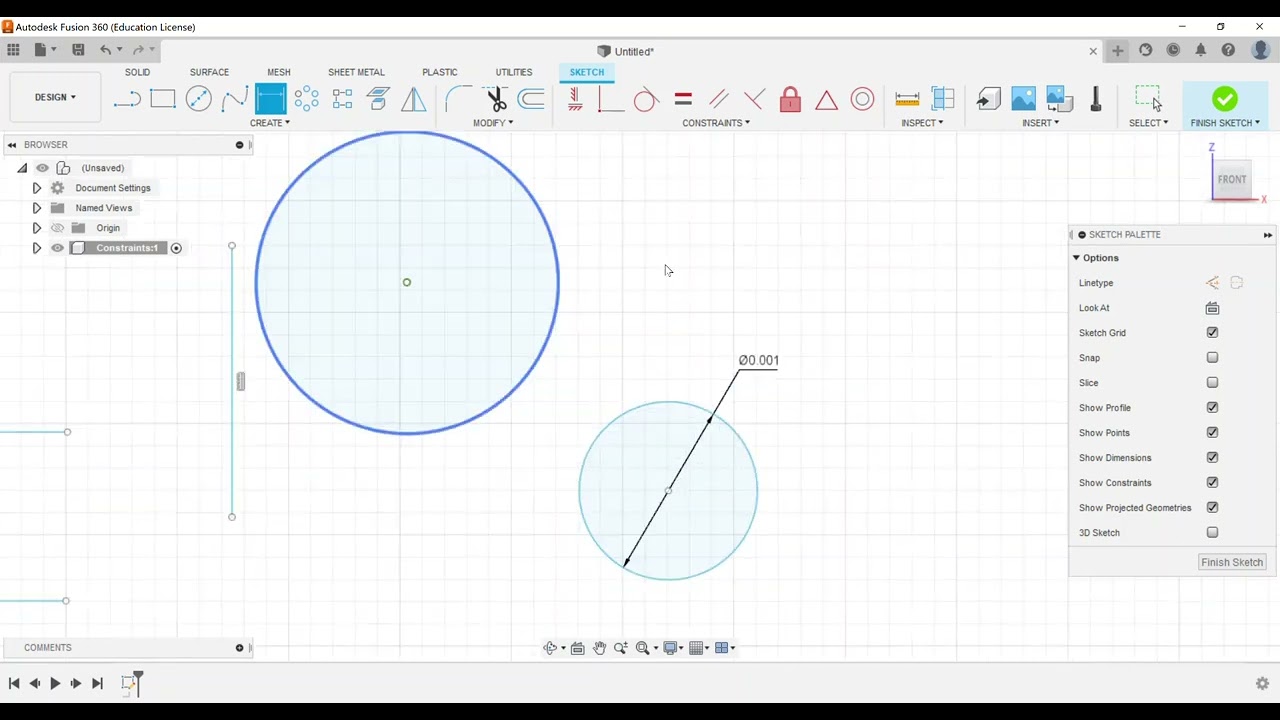Enable the 3D Sketch checkbox
Image resolution: width=1280 pixels, height=720 pixels.
click(x=1212, y=533)
